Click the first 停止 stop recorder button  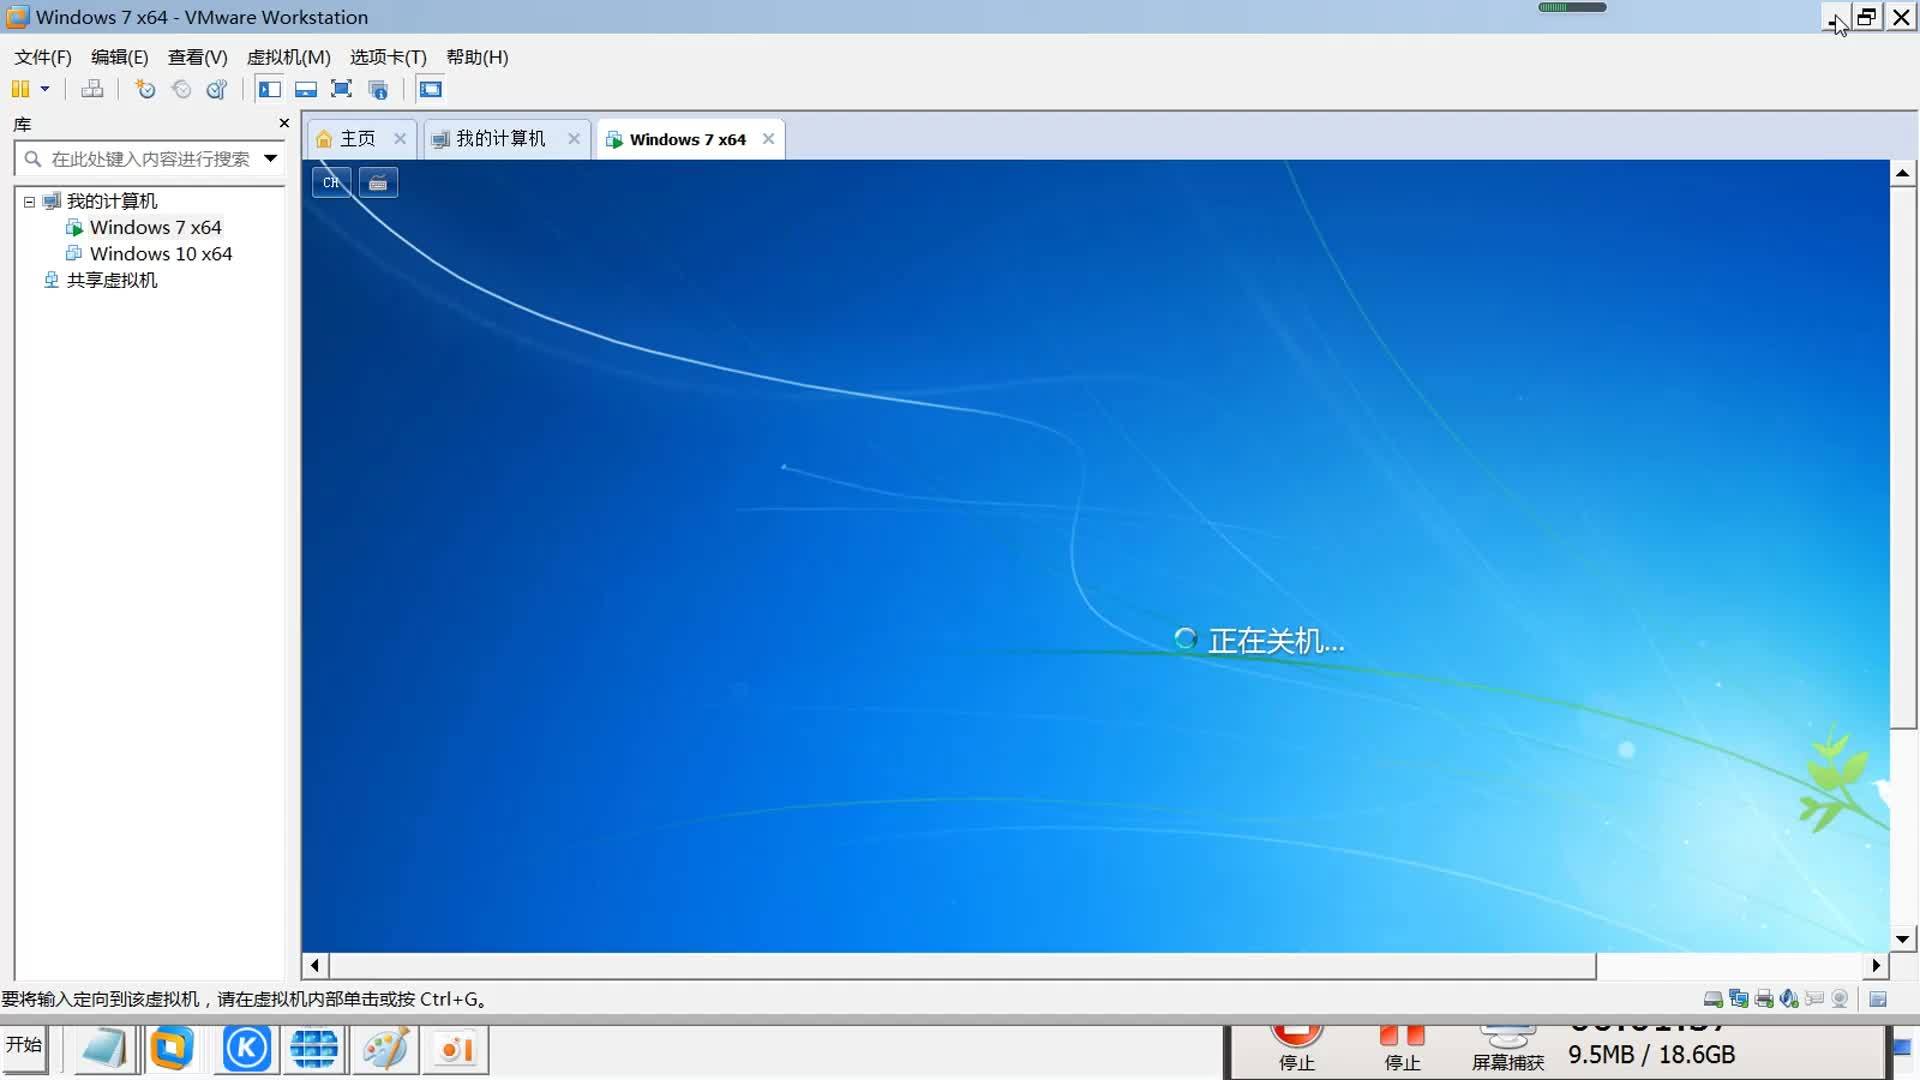(1297, 1049)
